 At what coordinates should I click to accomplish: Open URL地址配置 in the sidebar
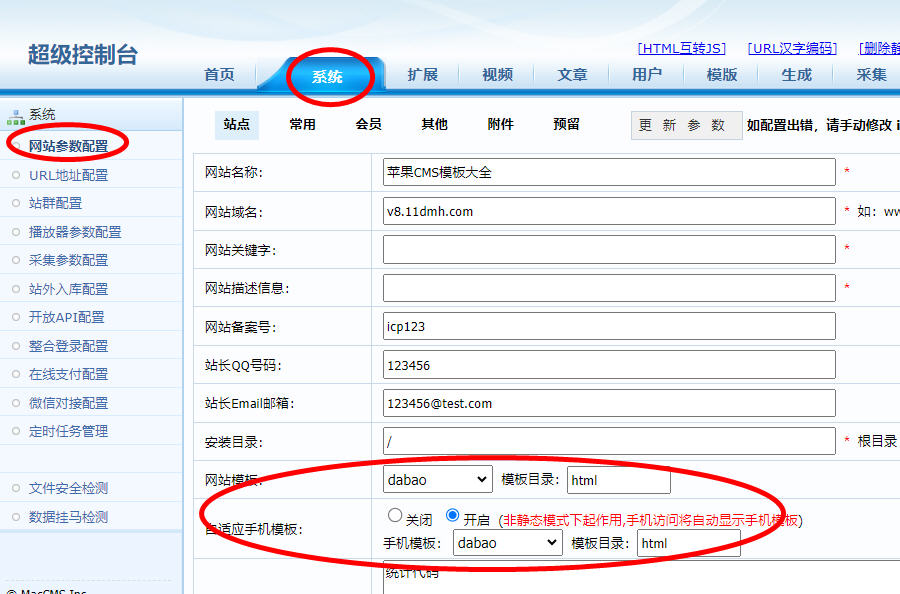click(68, 175)
